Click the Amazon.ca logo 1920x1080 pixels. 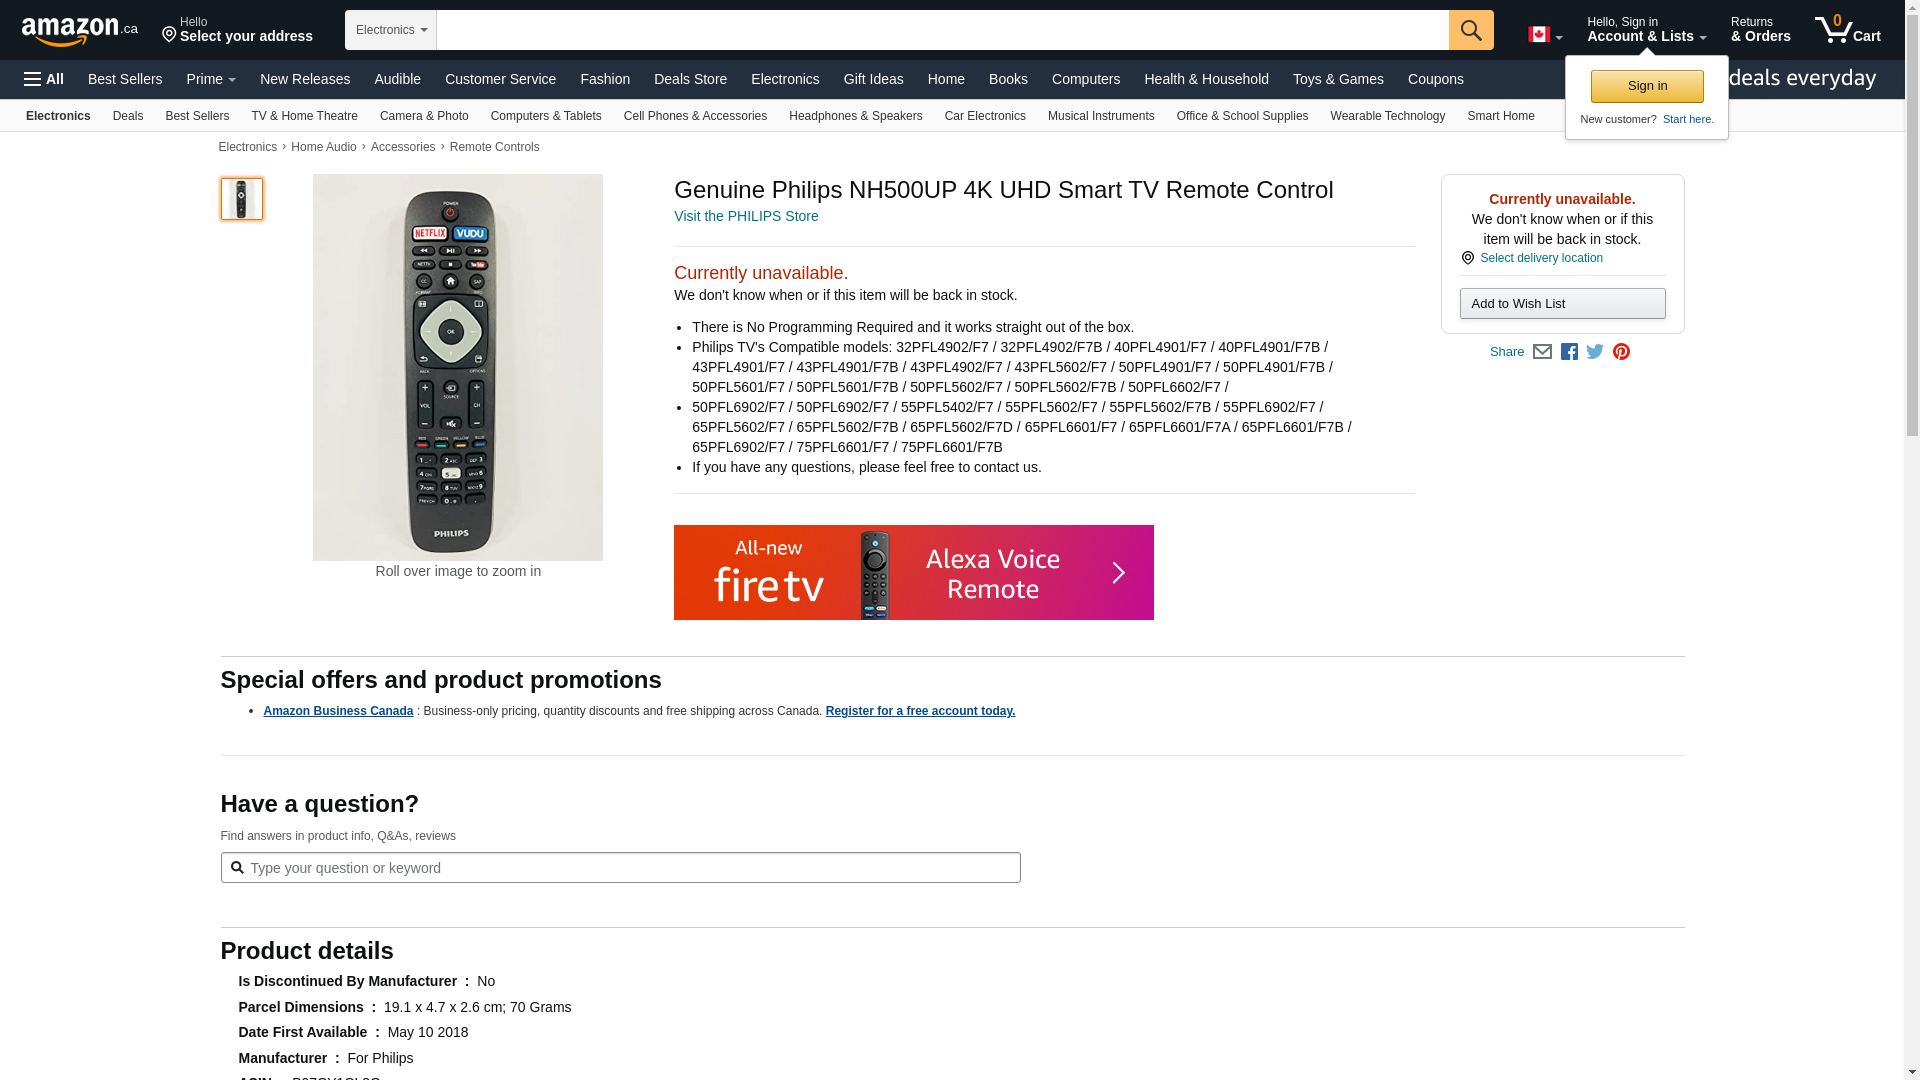point(79,31)
